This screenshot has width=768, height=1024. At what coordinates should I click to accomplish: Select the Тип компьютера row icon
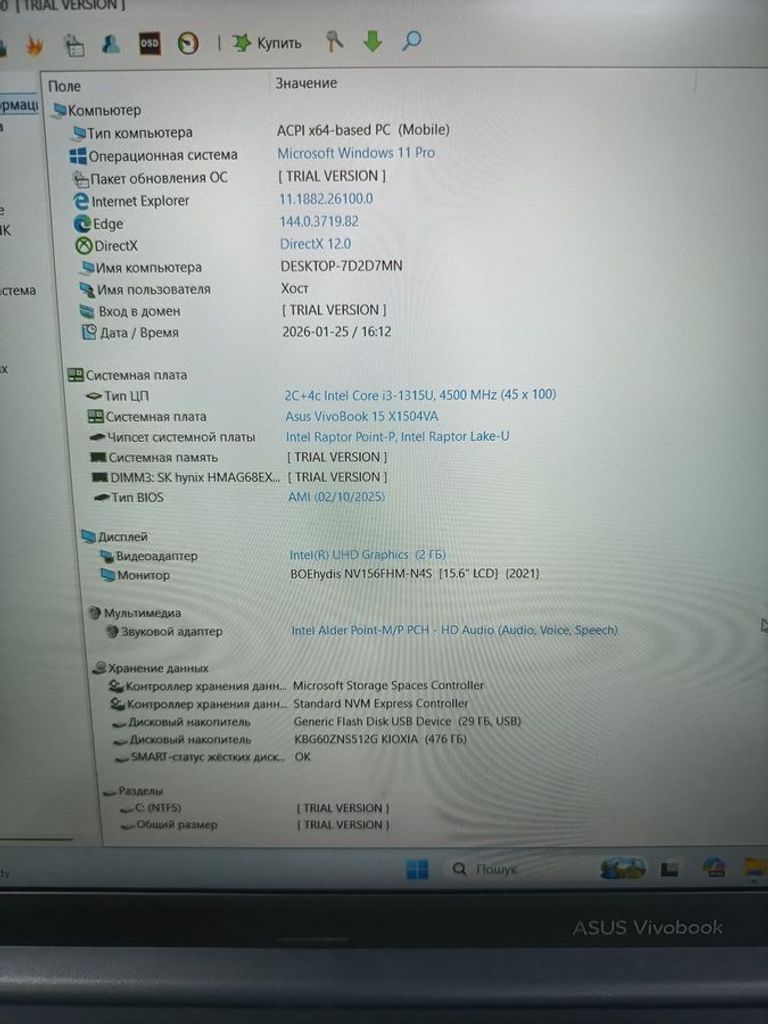79,133
